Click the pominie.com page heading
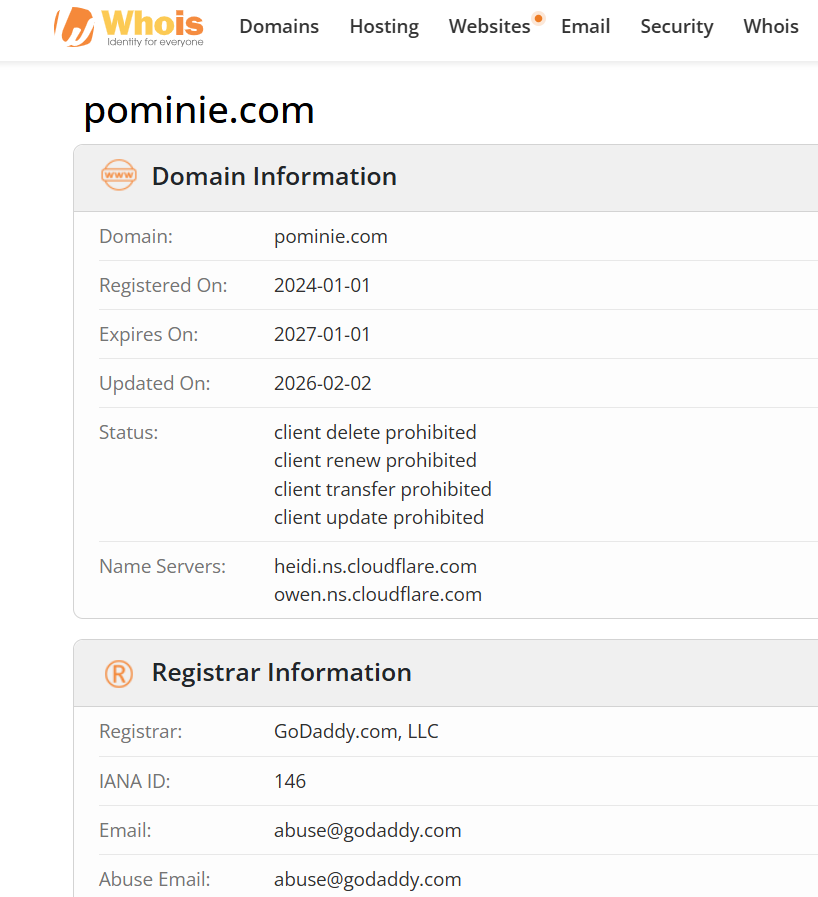 click(x=199, y=110)
